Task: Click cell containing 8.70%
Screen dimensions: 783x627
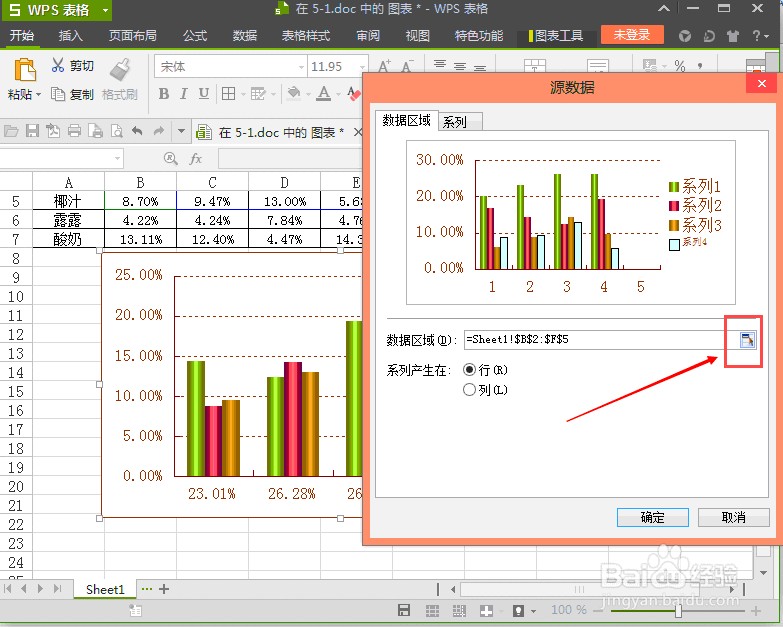Action: [140, 201]
